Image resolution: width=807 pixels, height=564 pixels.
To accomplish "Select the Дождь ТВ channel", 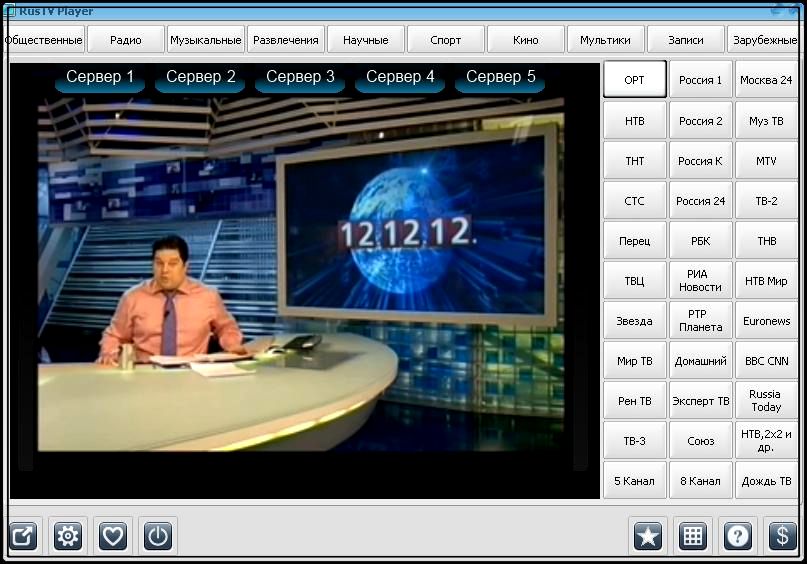I will point(766,481).
